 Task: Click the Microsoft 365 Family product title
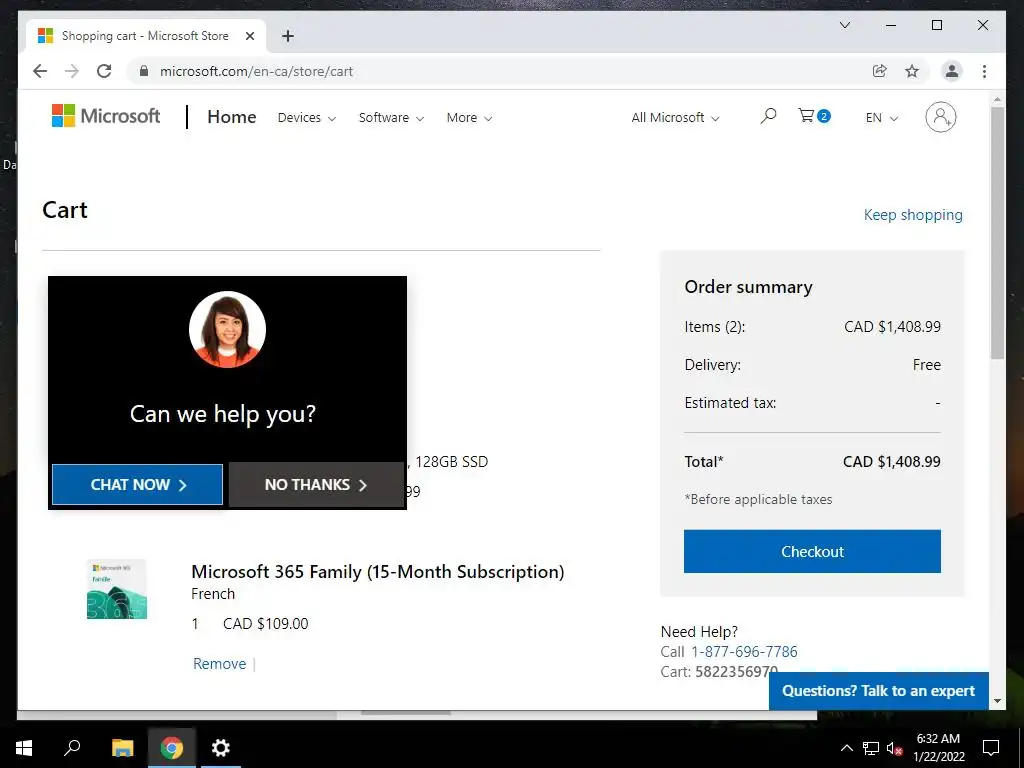[x=377, y=571]
